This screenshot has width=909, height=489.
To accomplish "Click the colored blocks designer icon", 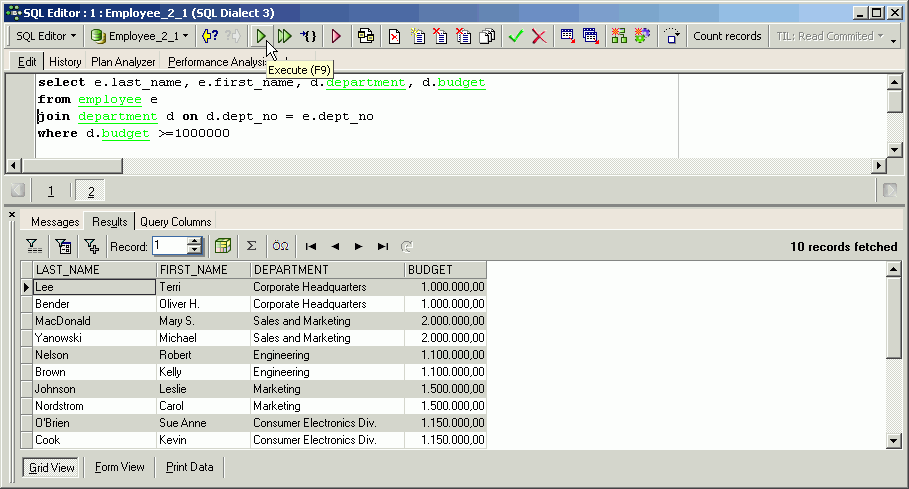I will (619, 36).
